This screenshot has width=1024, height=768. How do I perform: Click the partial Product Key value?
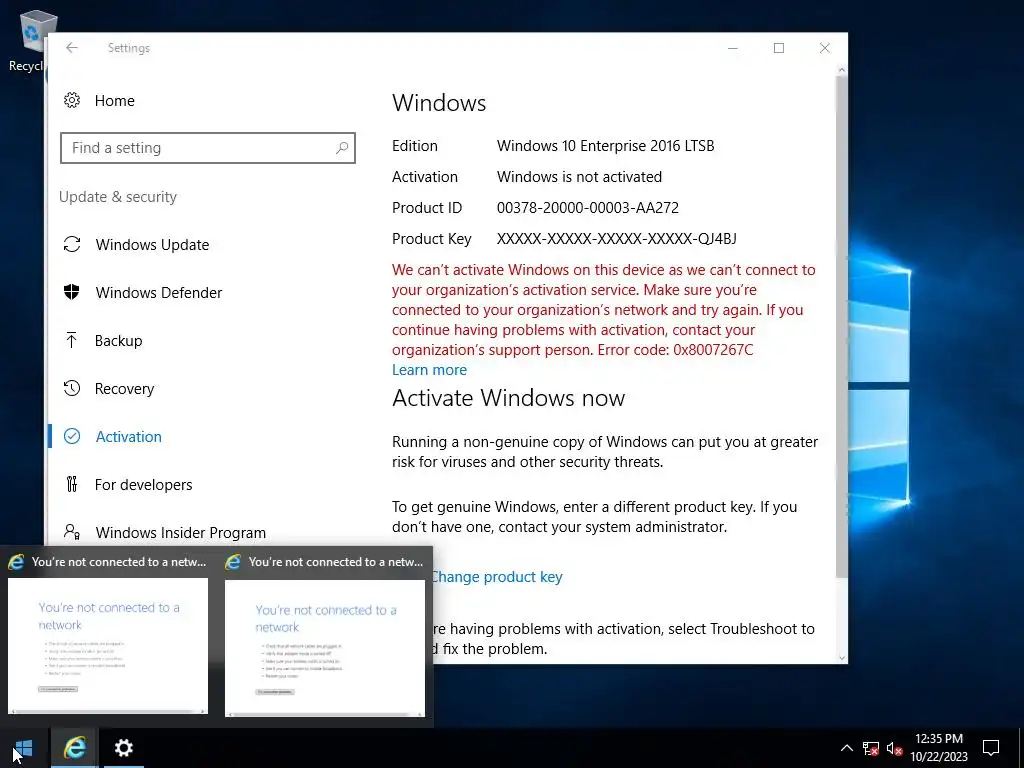(x=616, y=239)
